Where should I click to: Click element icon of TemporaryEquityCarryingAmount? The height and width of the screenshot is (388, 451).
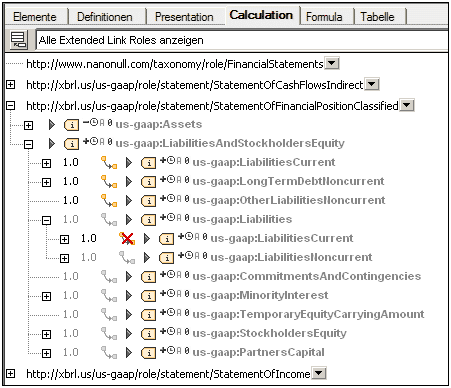(x=148, y=315)
